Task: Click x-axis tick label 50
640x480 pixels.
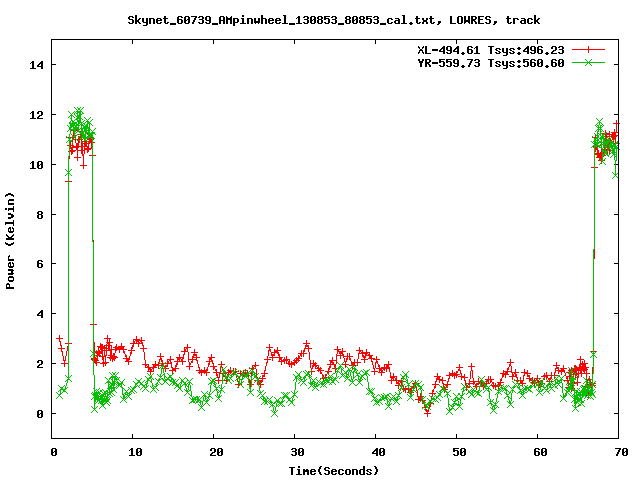Action: pos(459,452)
